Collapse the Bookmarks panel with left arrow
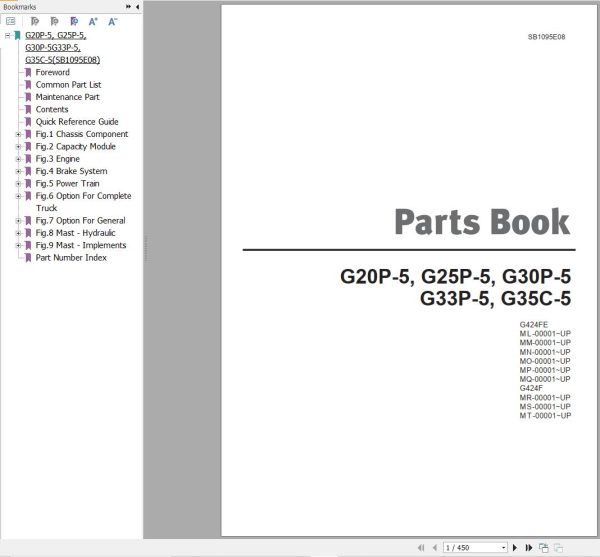This screenshot has height=557, width=600. pos(137,7)
